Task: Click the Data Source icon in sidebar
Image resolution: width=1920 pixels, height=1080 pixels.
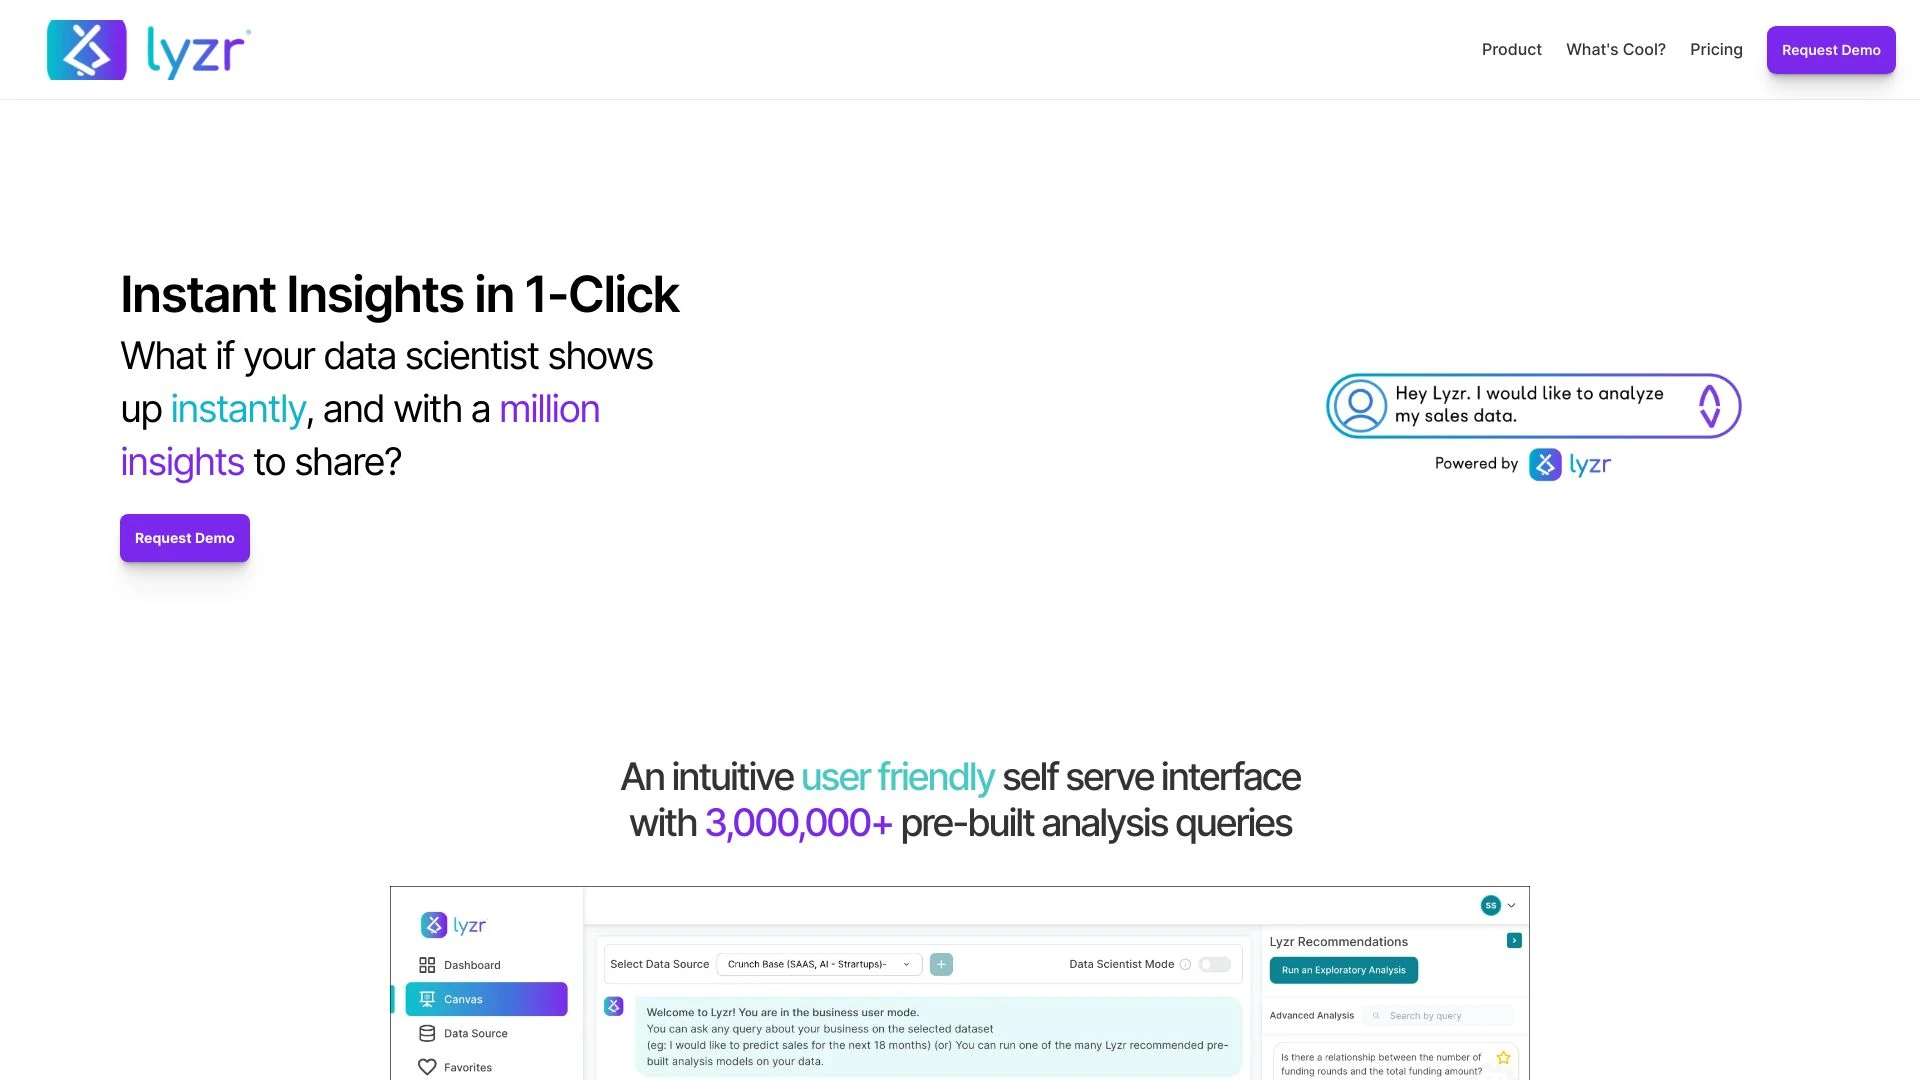Action: 426,1033
